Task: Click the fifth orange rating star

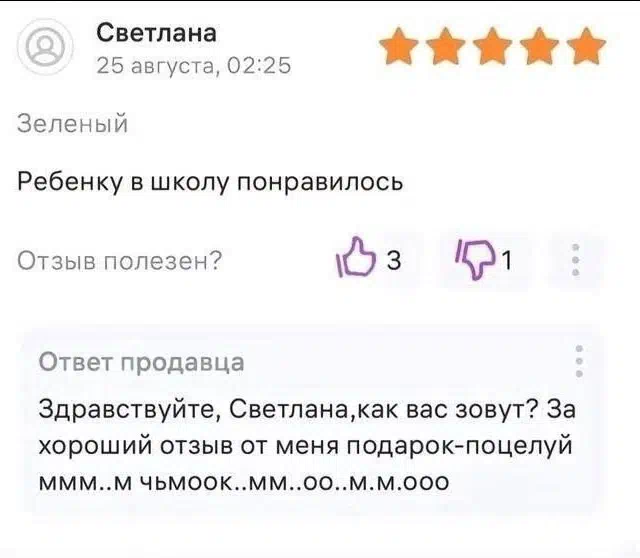Action: tap(586, 46)
